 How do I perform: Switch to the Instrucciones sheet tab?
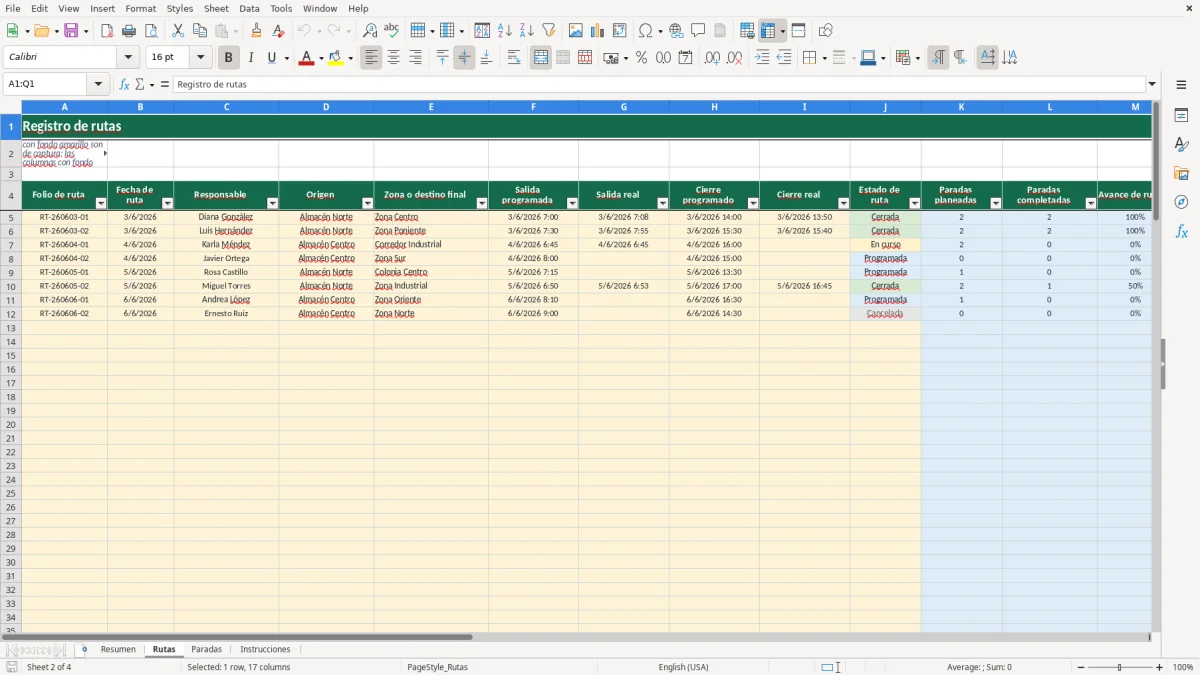click(x=265, y=649)
